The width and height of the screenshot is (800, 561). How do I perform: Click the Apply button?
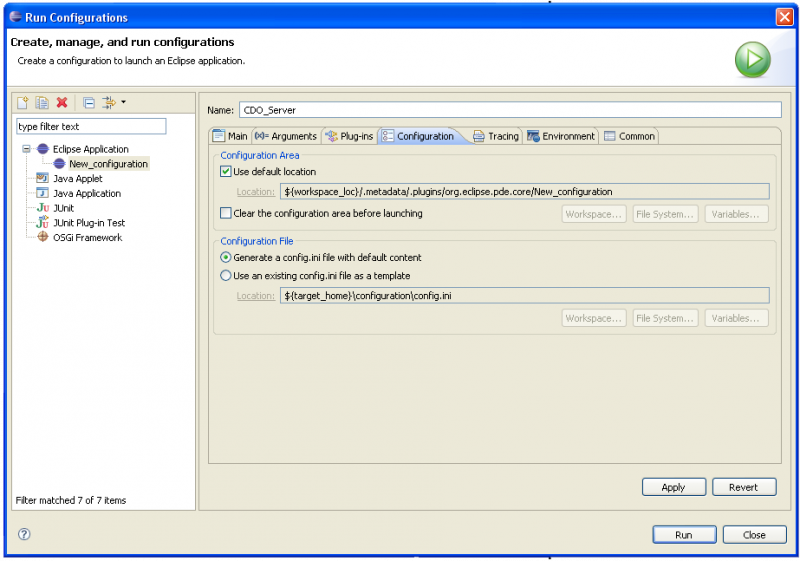(673, 487)
